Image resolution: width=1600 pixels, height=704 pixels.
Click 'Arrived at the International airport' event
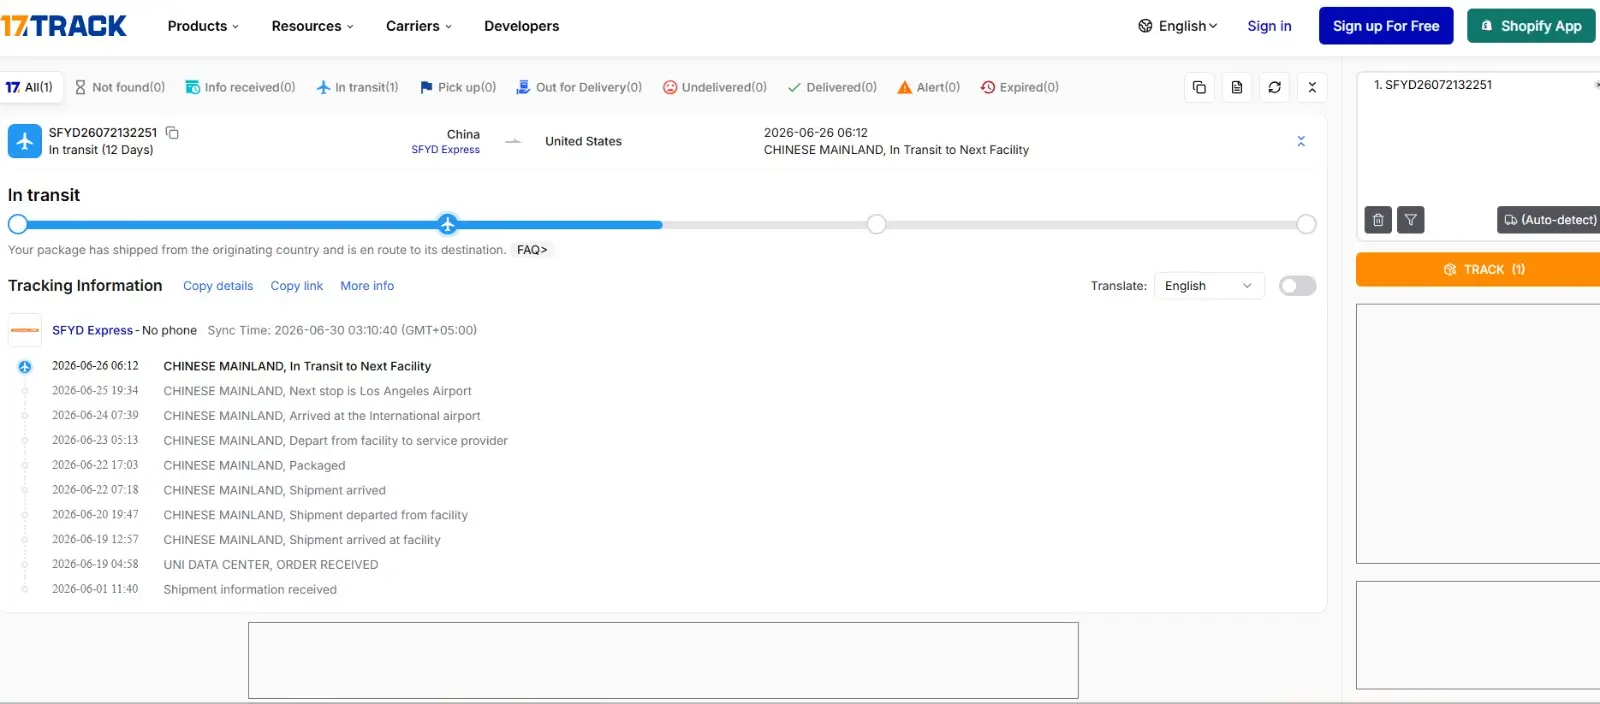[x=322, y=416]
